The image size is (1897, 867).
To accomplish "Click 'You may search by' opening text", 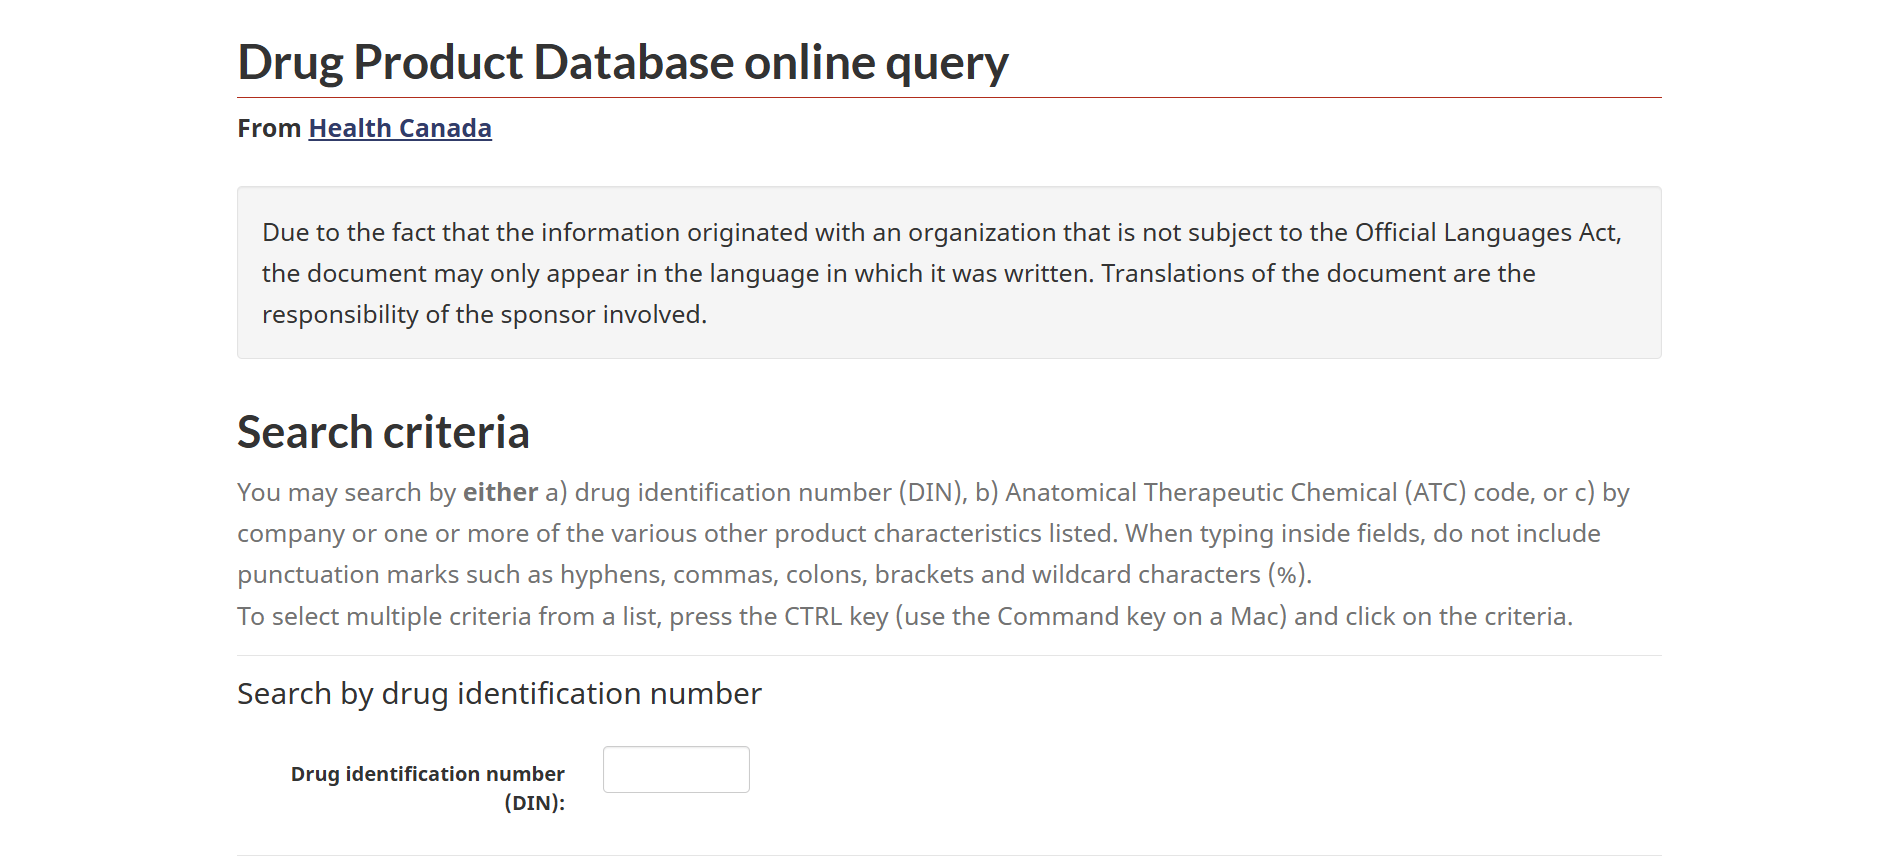I will pos(346,492).
